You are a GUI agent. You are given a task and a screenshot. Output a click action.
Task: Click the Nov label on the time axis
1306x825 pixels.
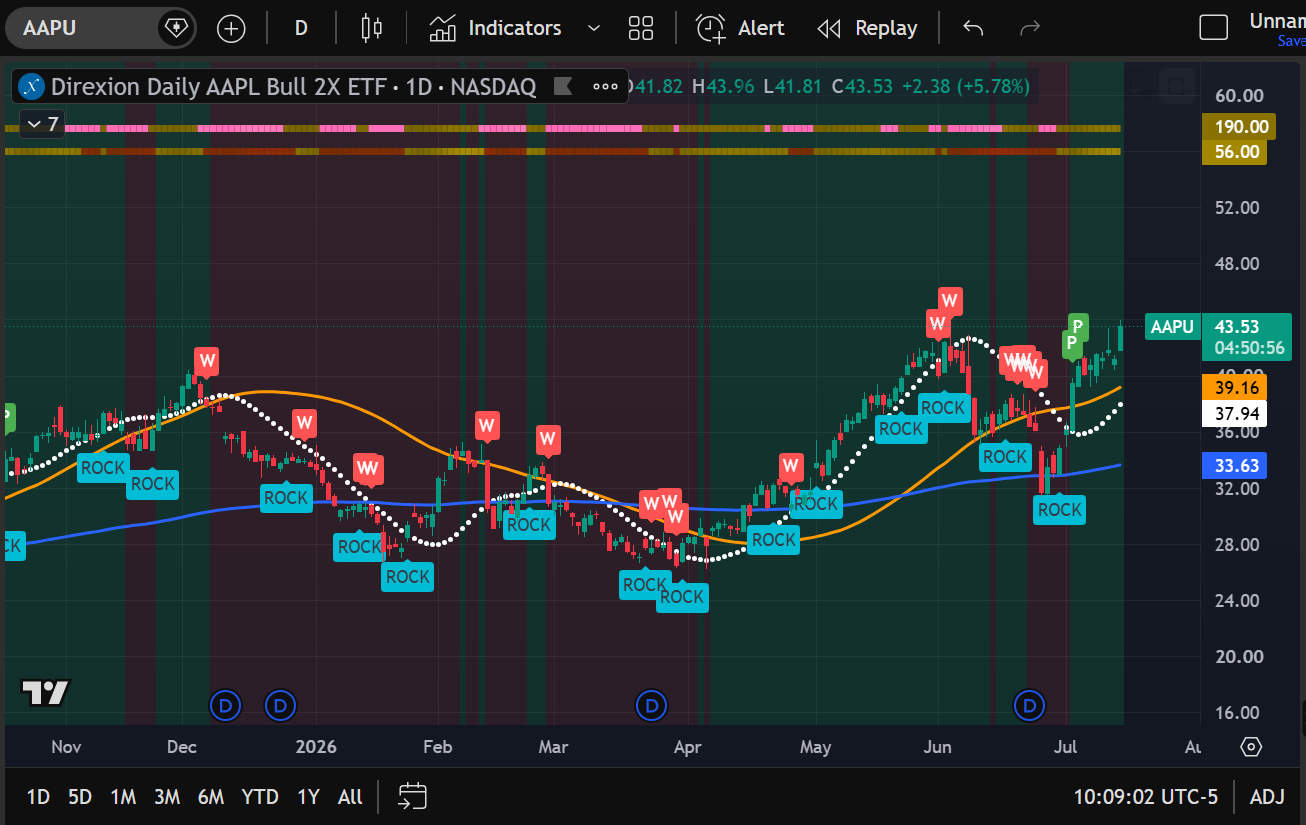pos(66,747)
